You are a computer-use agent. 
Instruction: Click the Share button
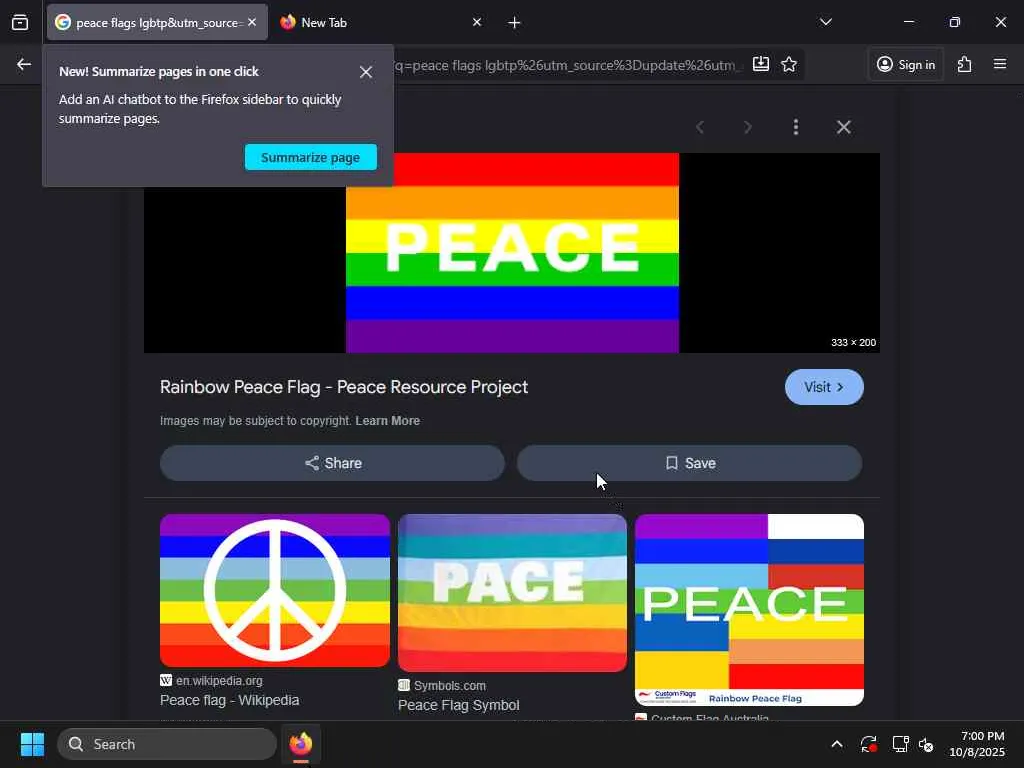click(332, 463)
